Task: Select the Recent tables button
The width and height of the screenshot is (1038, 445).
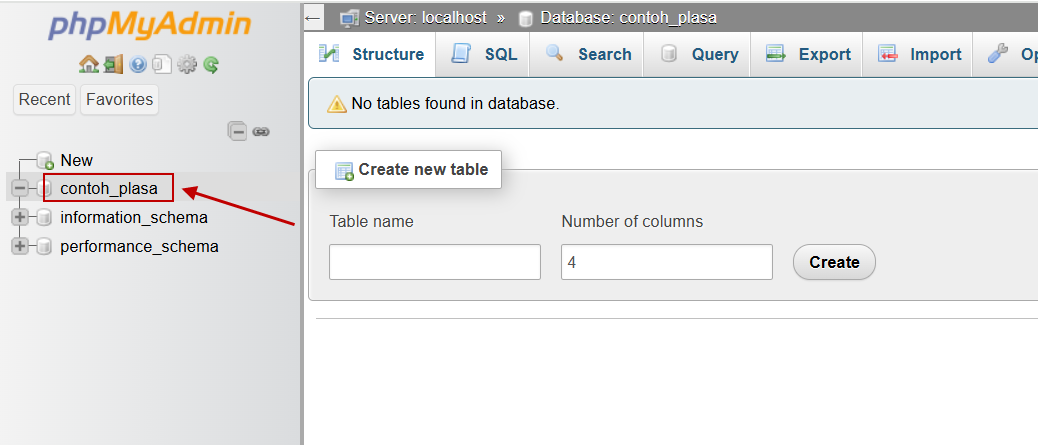Action: click(x=44, y=99)
